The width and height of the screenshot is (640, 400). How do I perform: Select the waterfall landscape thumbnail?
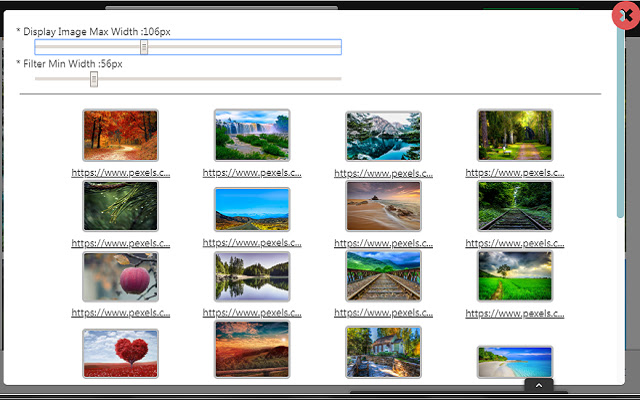click(x=251, y=135)
